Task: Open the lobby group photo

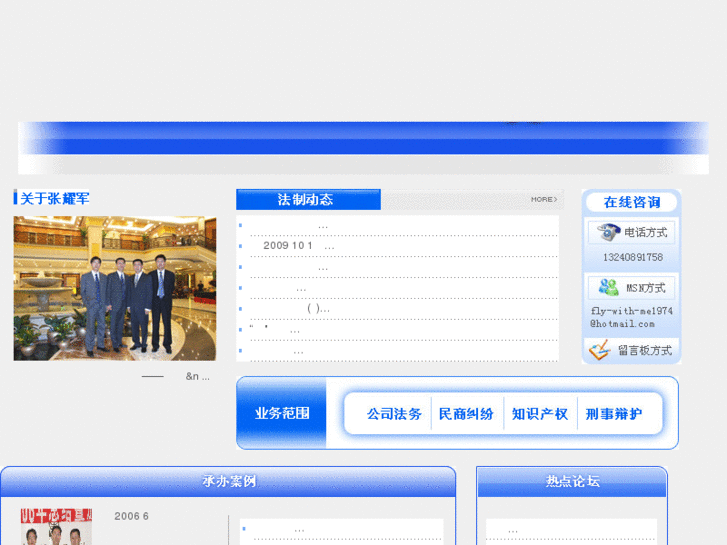Action: pos(115,288)
